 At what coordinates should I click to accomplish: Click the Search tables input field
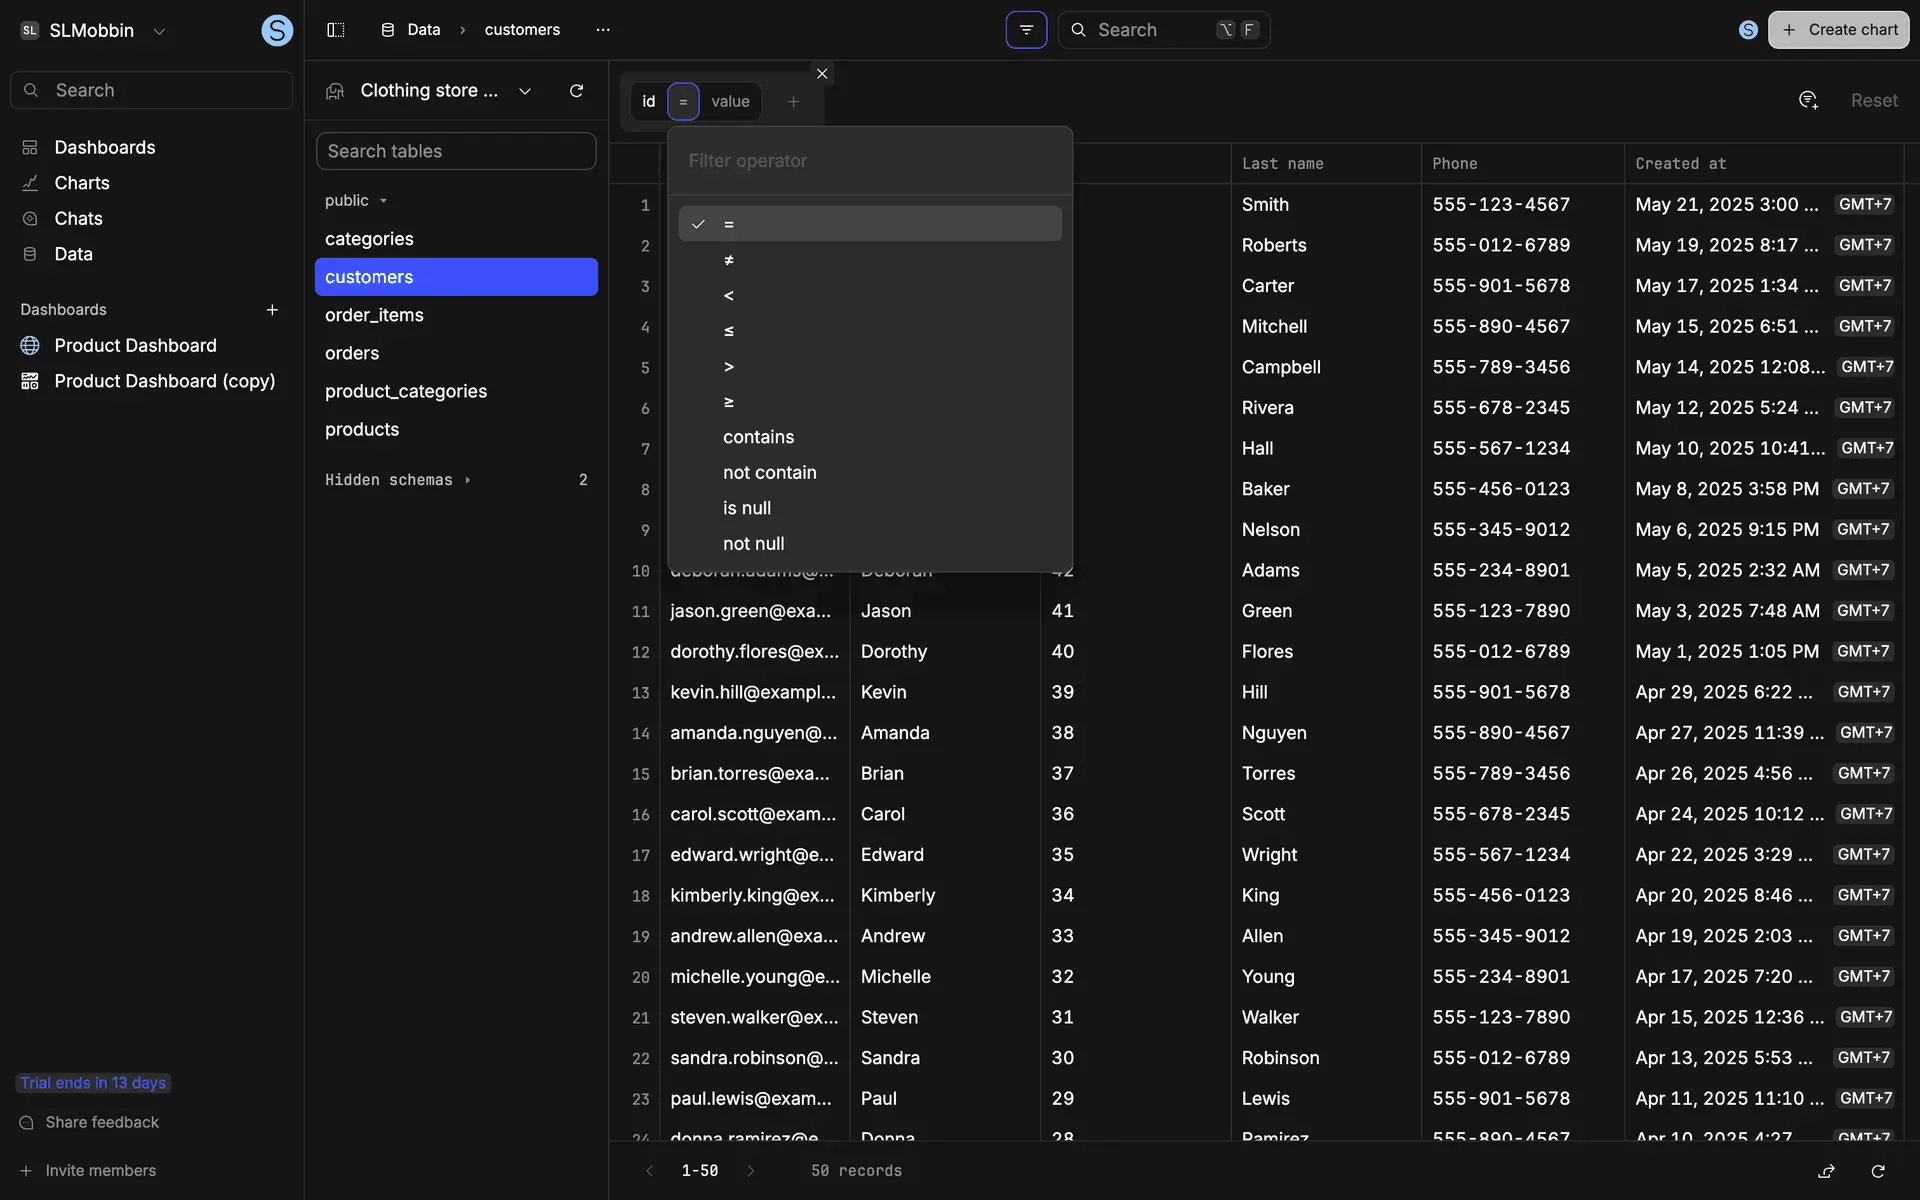coord(456,151)
